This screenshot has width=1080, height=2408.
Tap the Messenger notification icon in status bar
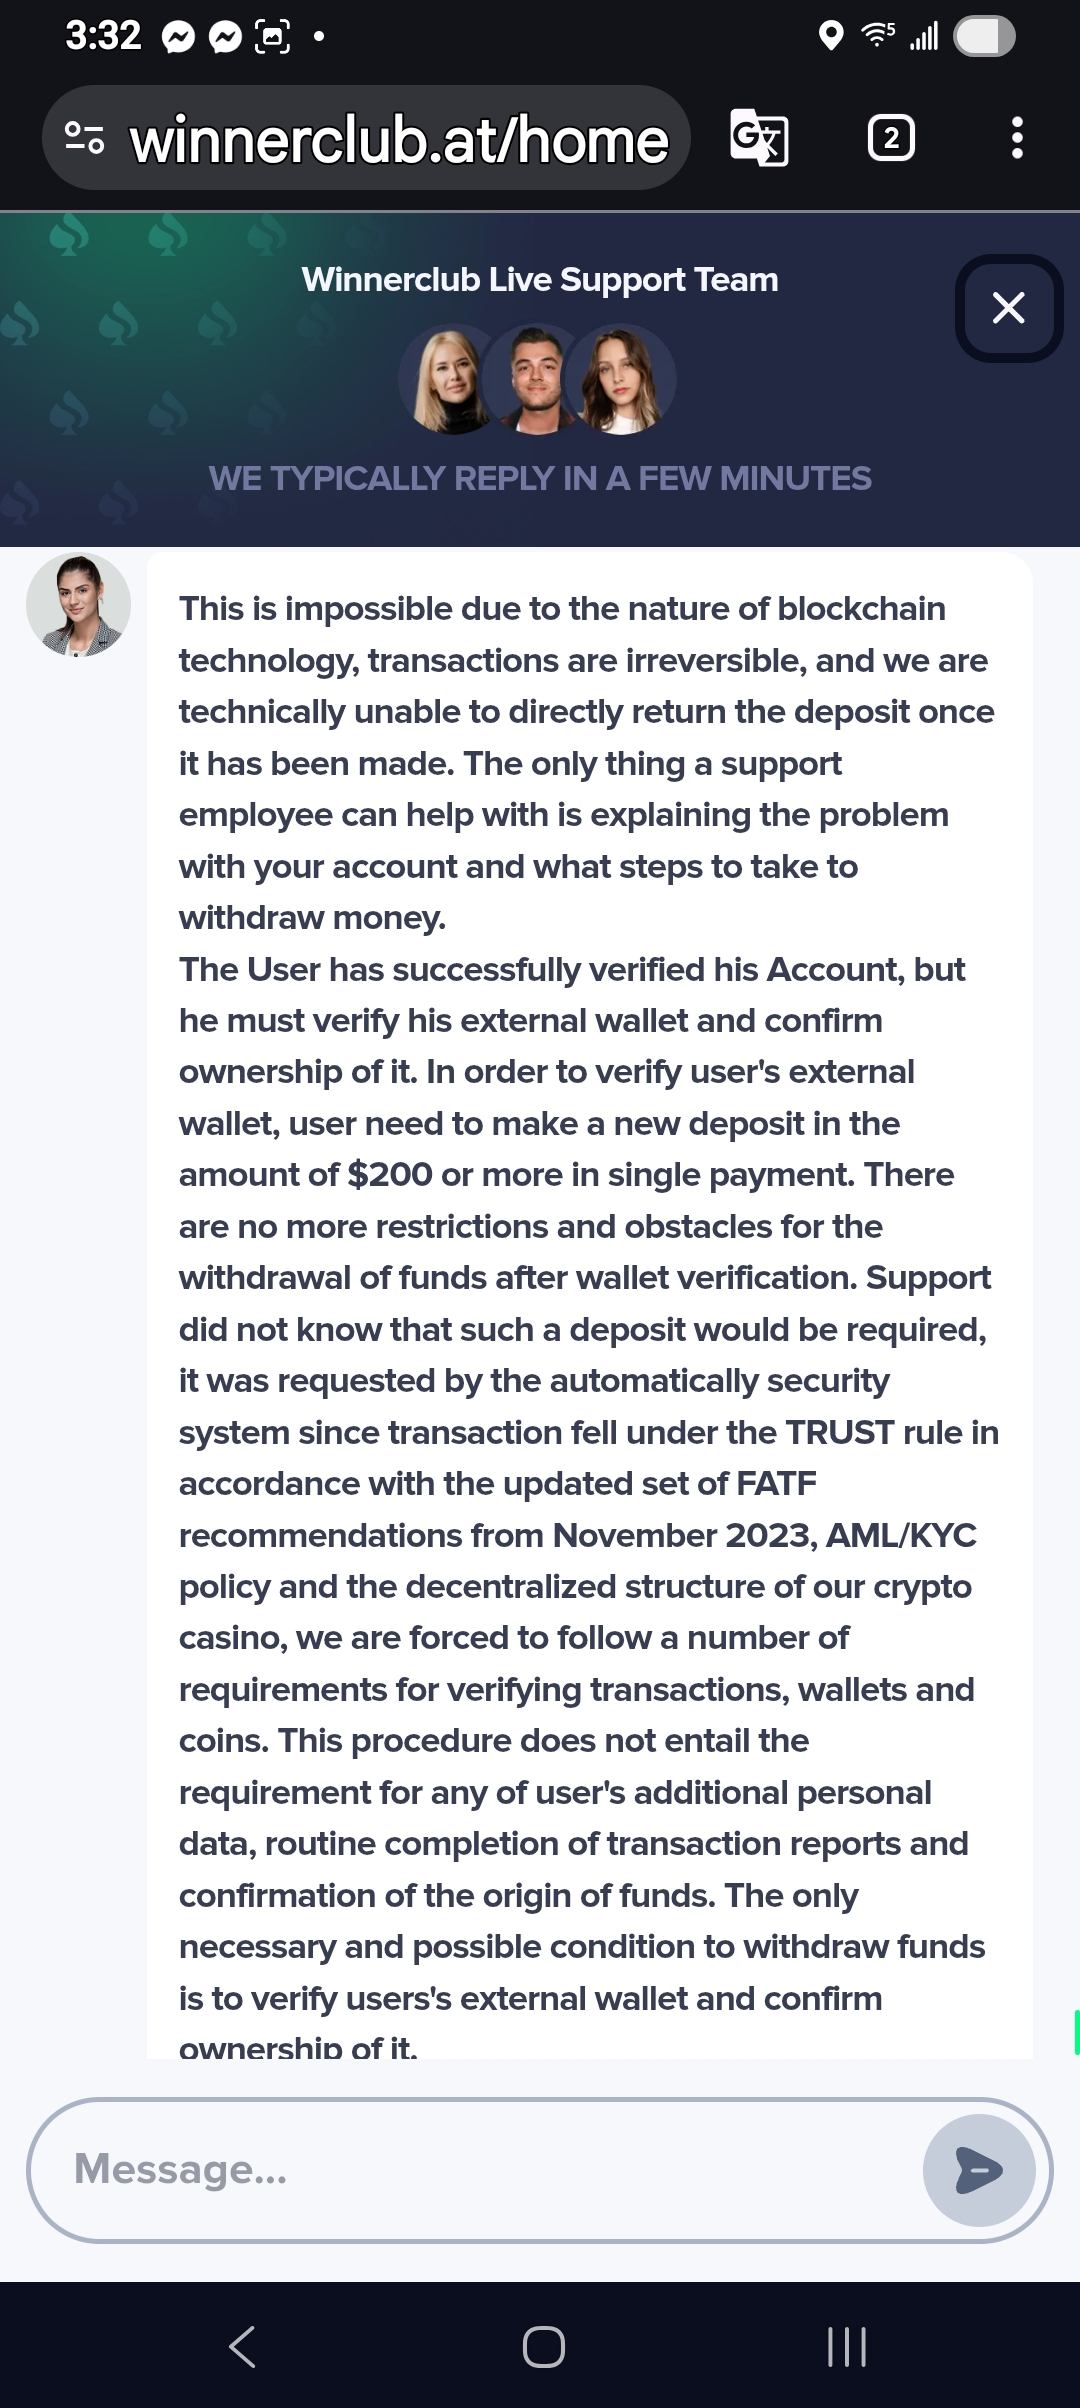(179, 38)
